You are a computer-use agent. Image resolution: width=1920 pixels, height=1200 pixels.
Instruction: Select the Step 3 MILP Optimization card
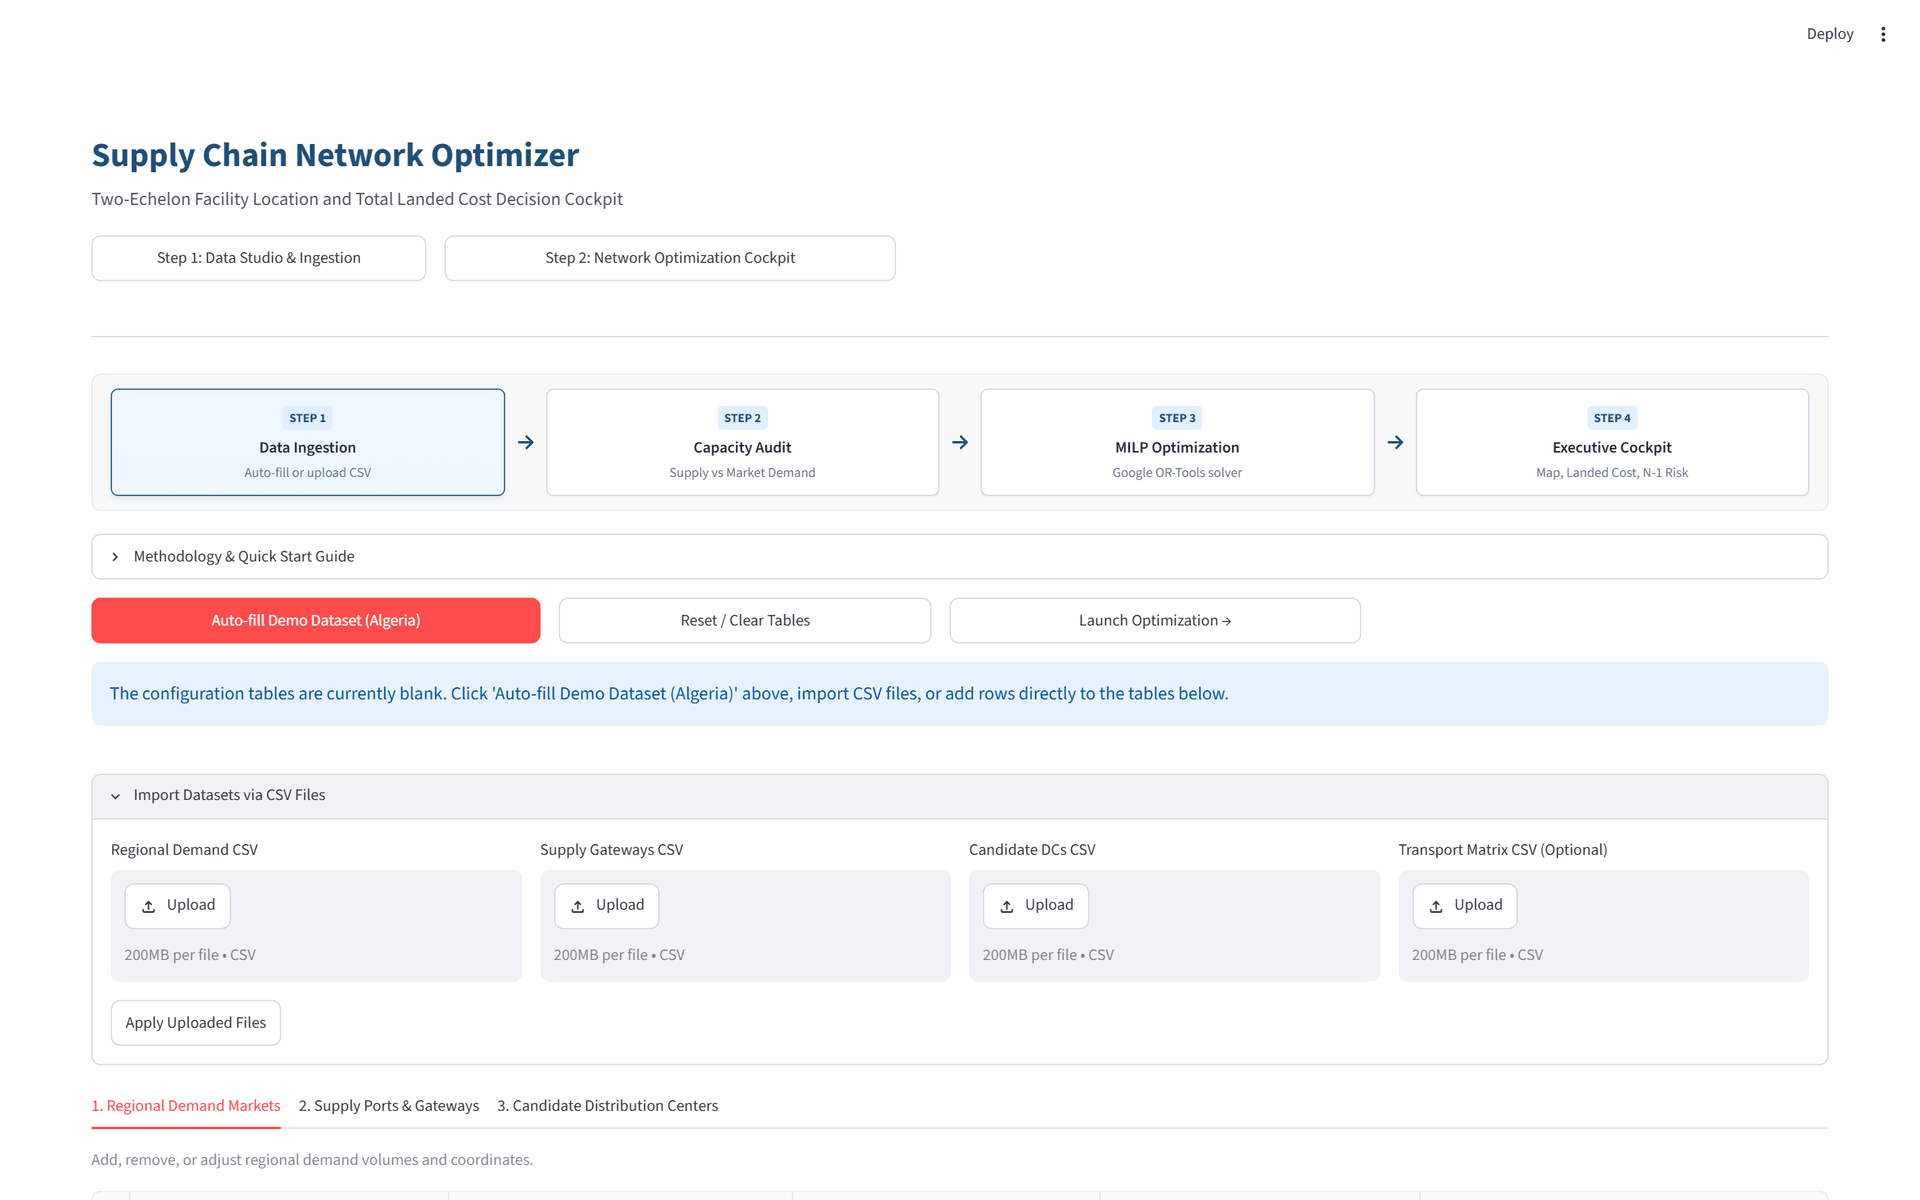(x=1177, y=442)
